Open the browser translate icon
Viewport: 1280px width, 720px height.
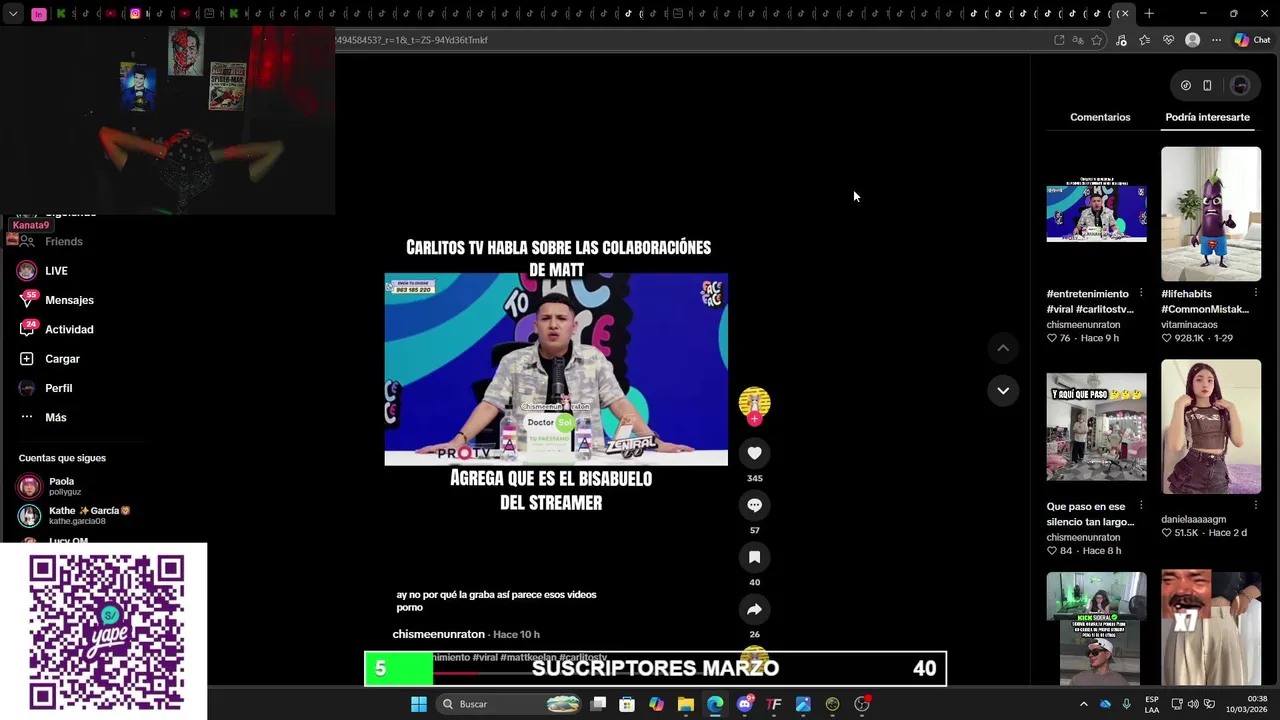[x=1078, y=40]
